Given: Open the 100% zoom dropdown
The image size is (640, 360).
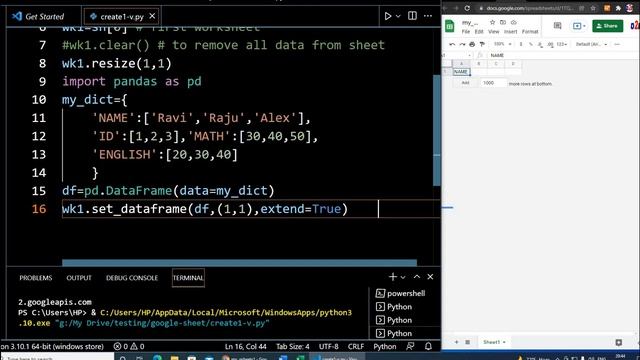Looking at the screenshot, I should tap(502, 44).
